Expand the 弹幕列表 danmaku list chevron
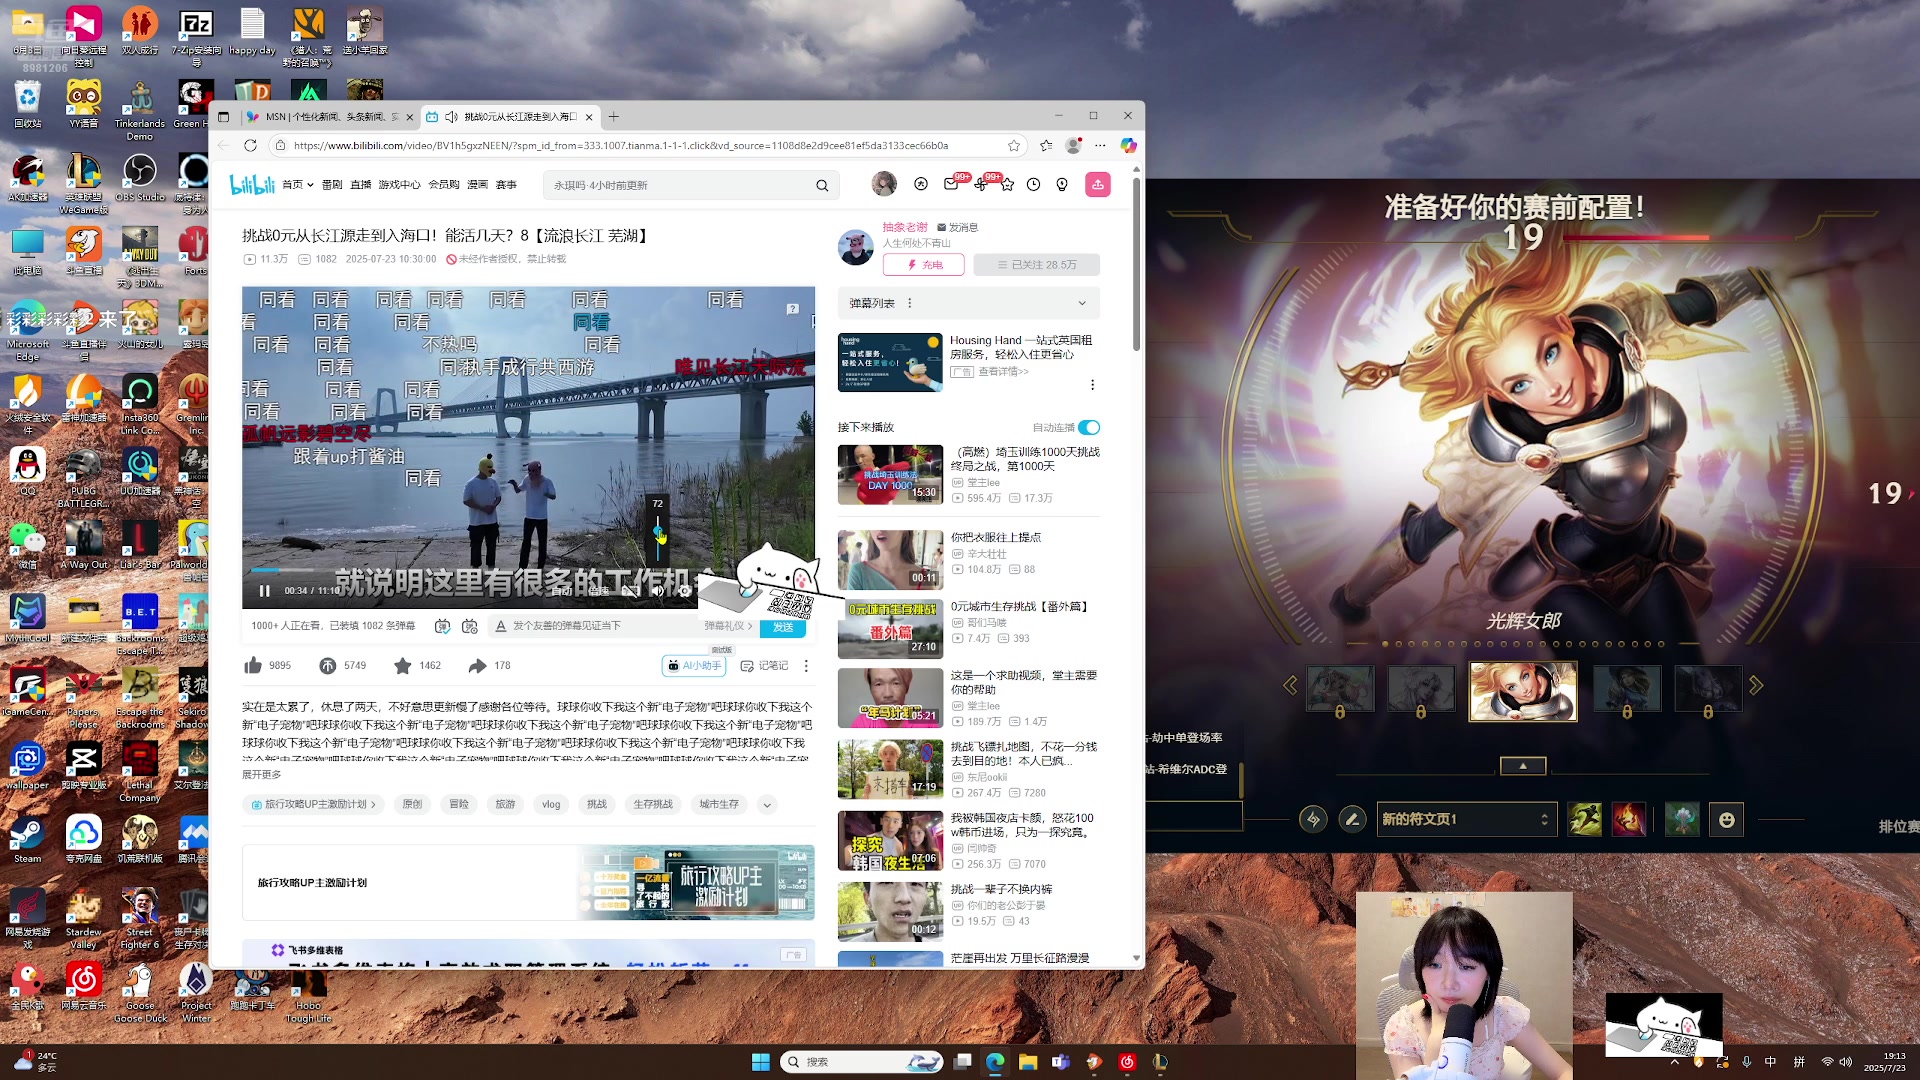Viewport: 1920px width, 1080px height. point(1081,303)
